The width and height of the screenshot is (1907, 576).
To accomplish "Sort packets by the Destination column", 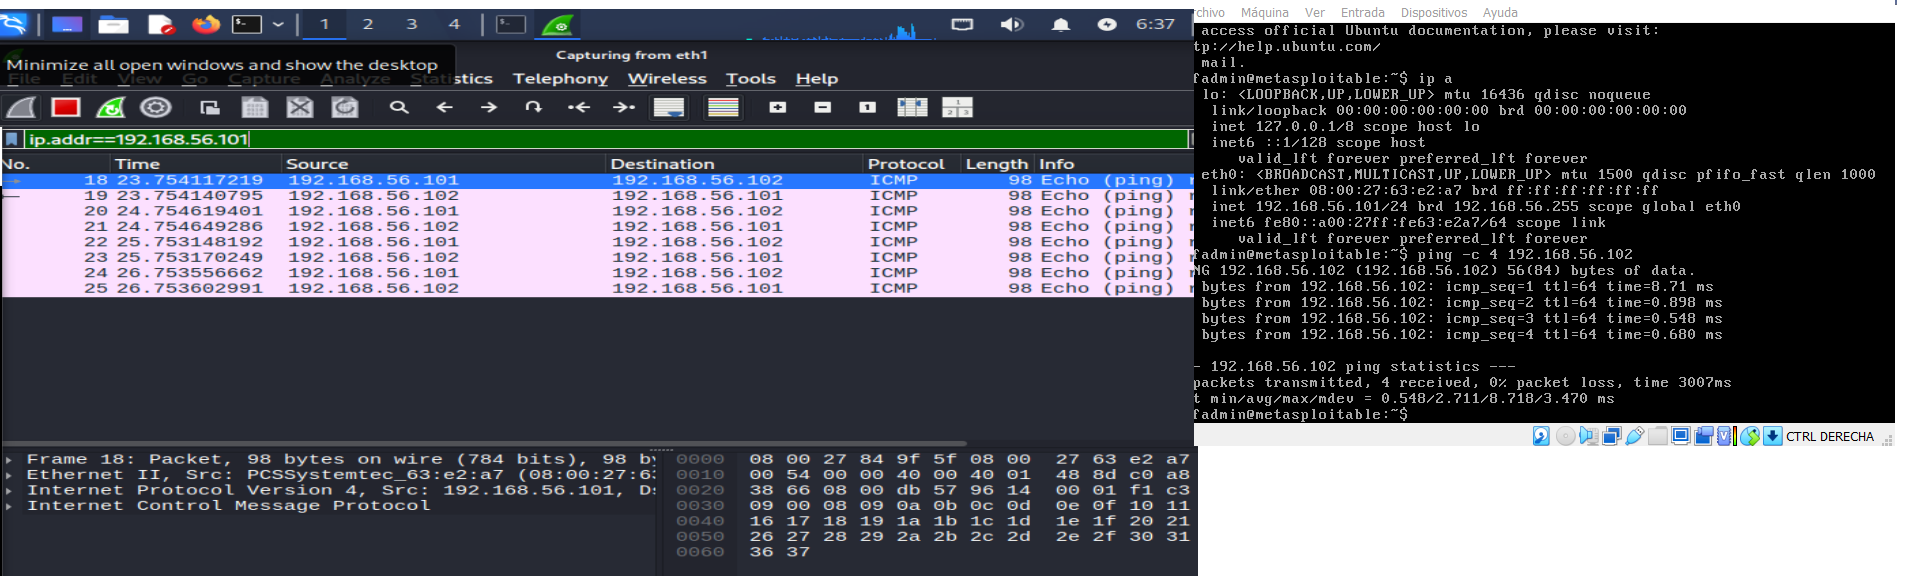I will [735, 164].
